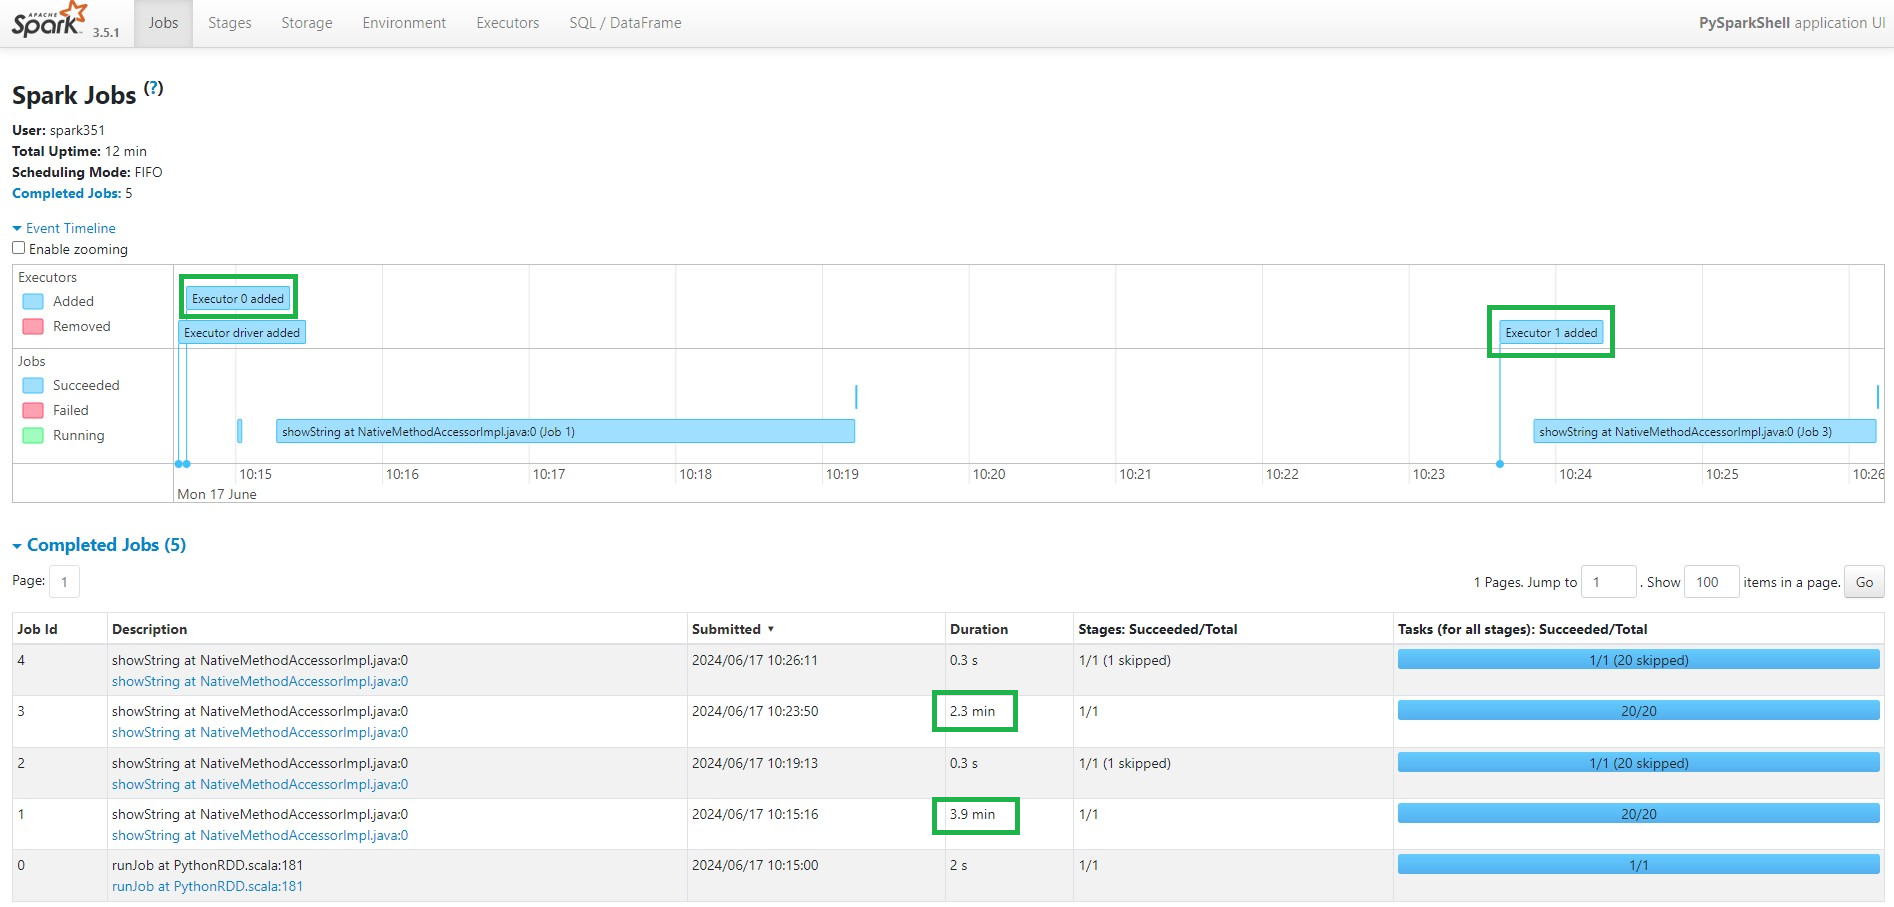Open the Executors tab
This screenshot has height=907, width=1894.
(508, 23)
